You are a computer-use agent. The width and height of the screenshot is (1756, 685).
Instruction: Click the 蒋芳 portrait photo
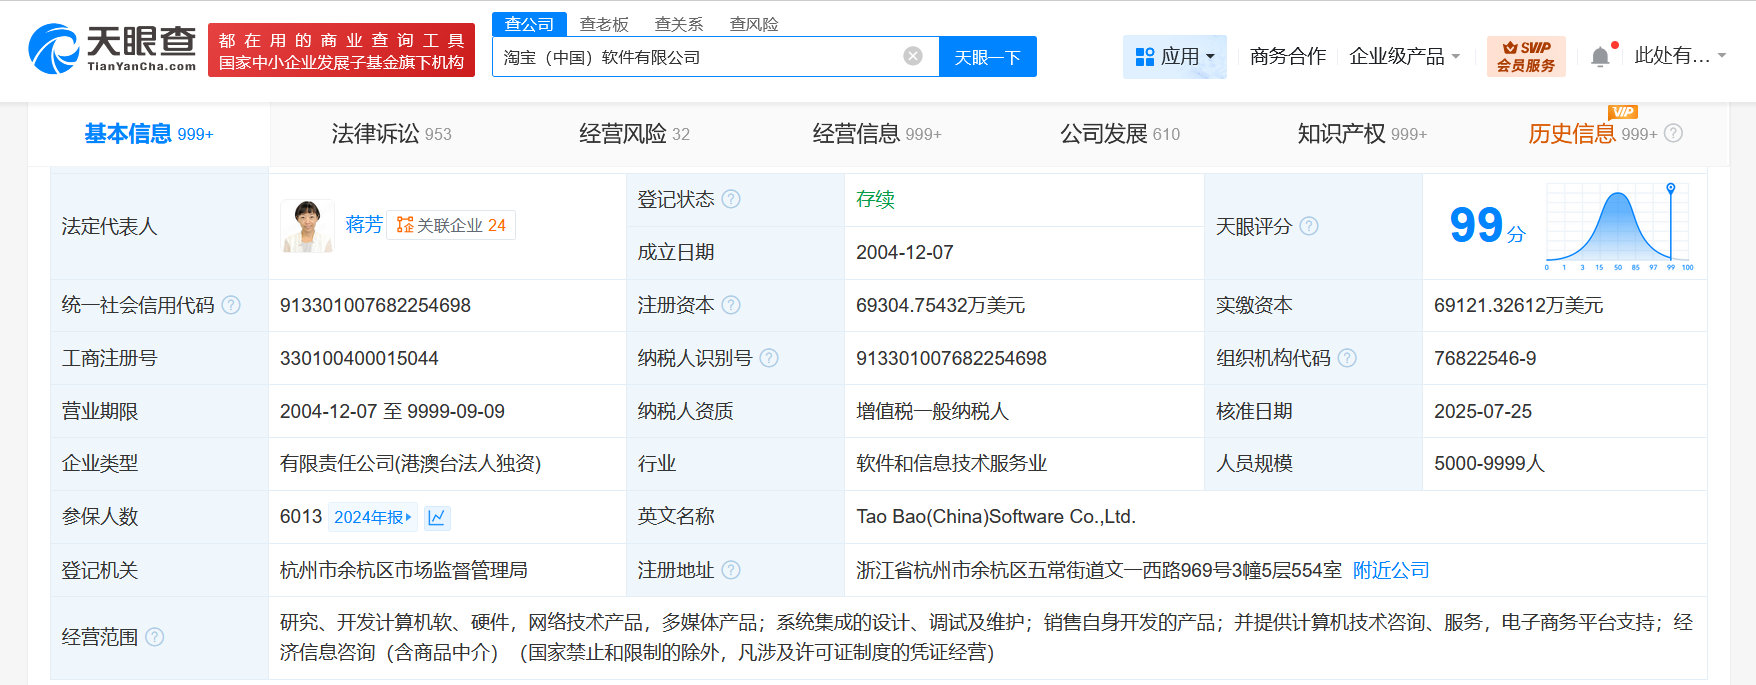click(x=308, y=226)
